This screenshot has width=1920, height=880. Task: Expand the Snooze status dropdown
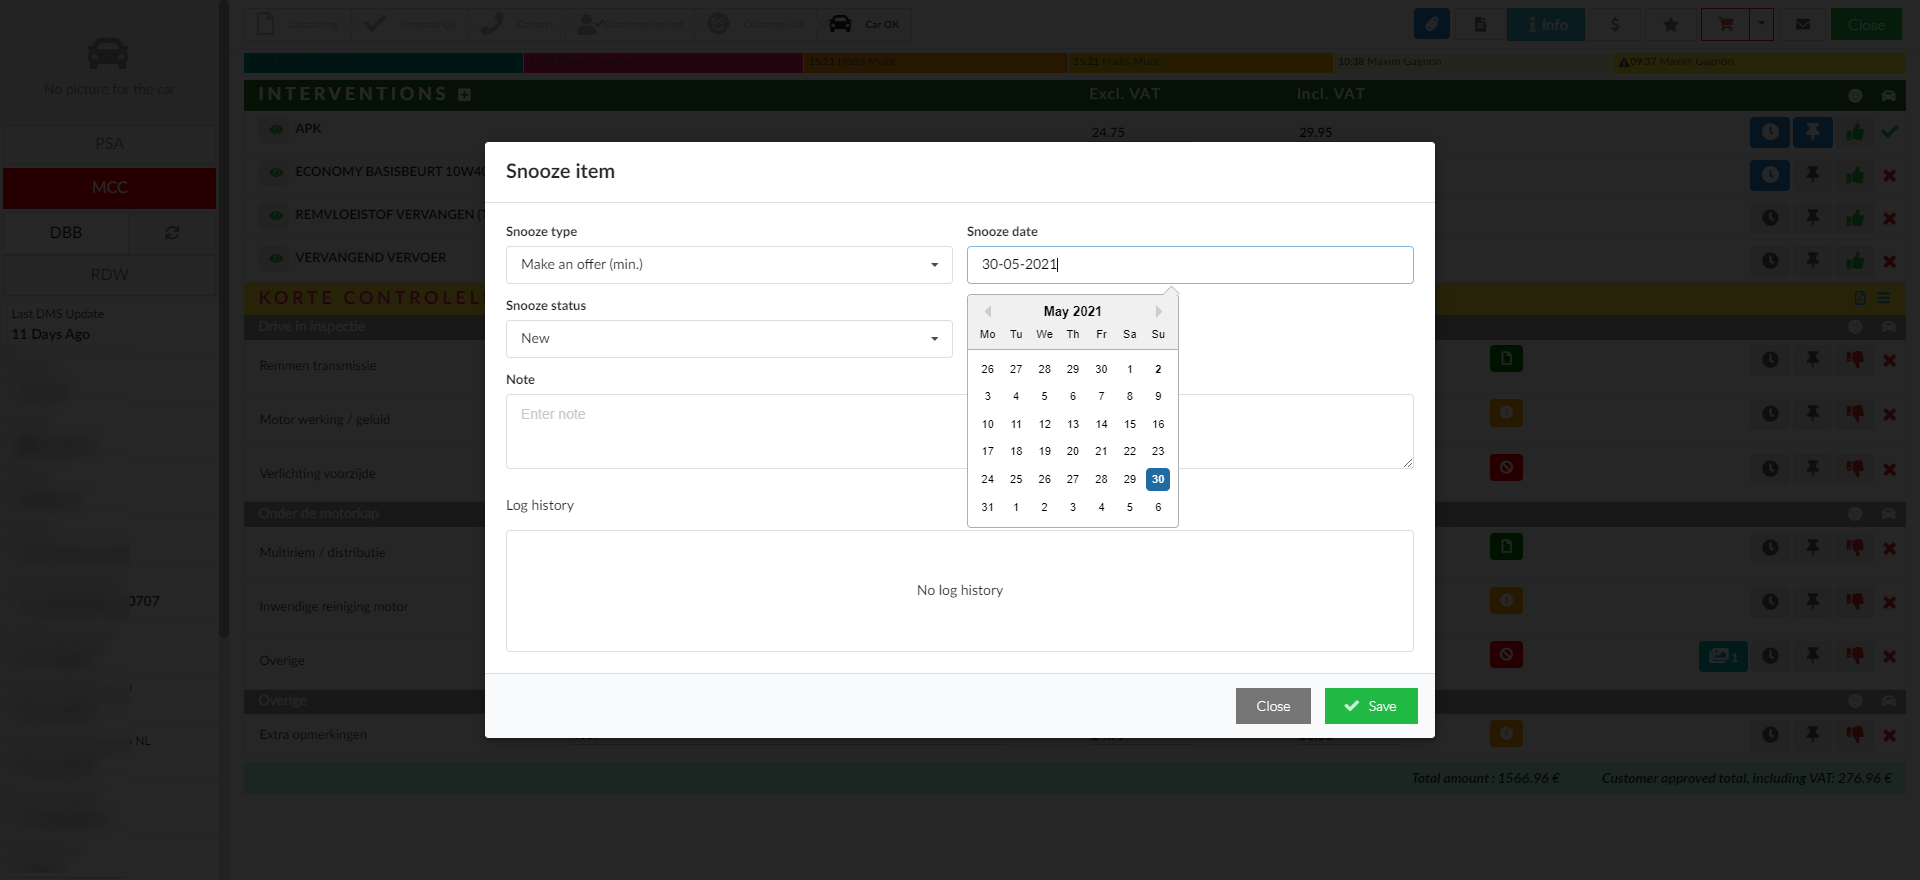click(x=729, y=339)
